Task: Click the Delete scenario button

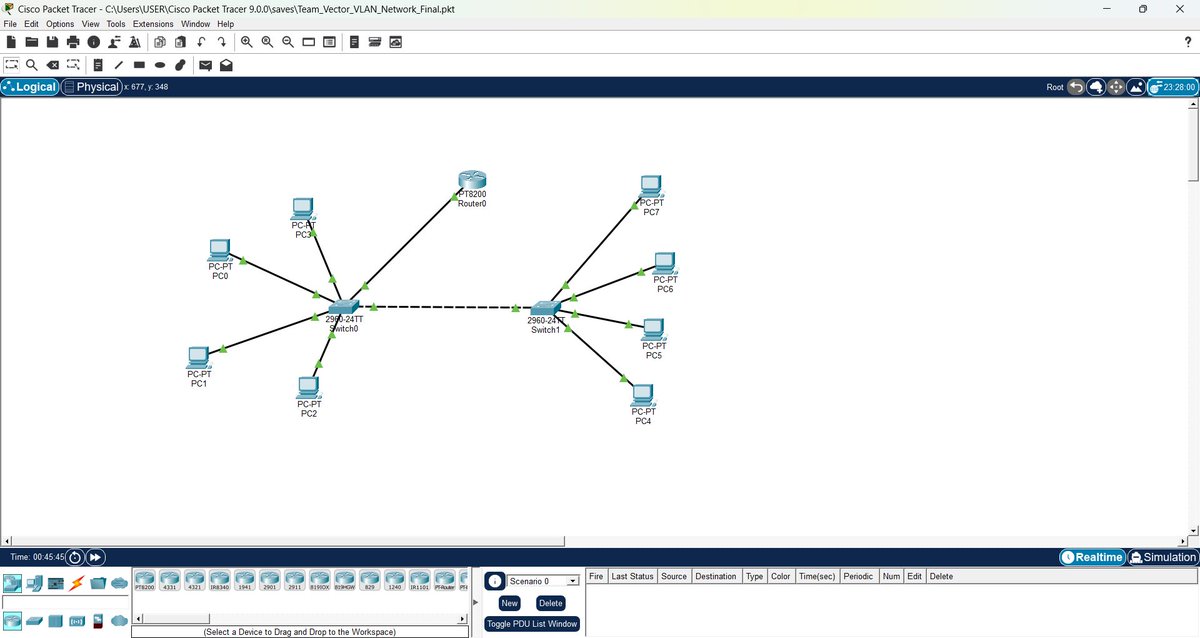Action: [551, 603]
